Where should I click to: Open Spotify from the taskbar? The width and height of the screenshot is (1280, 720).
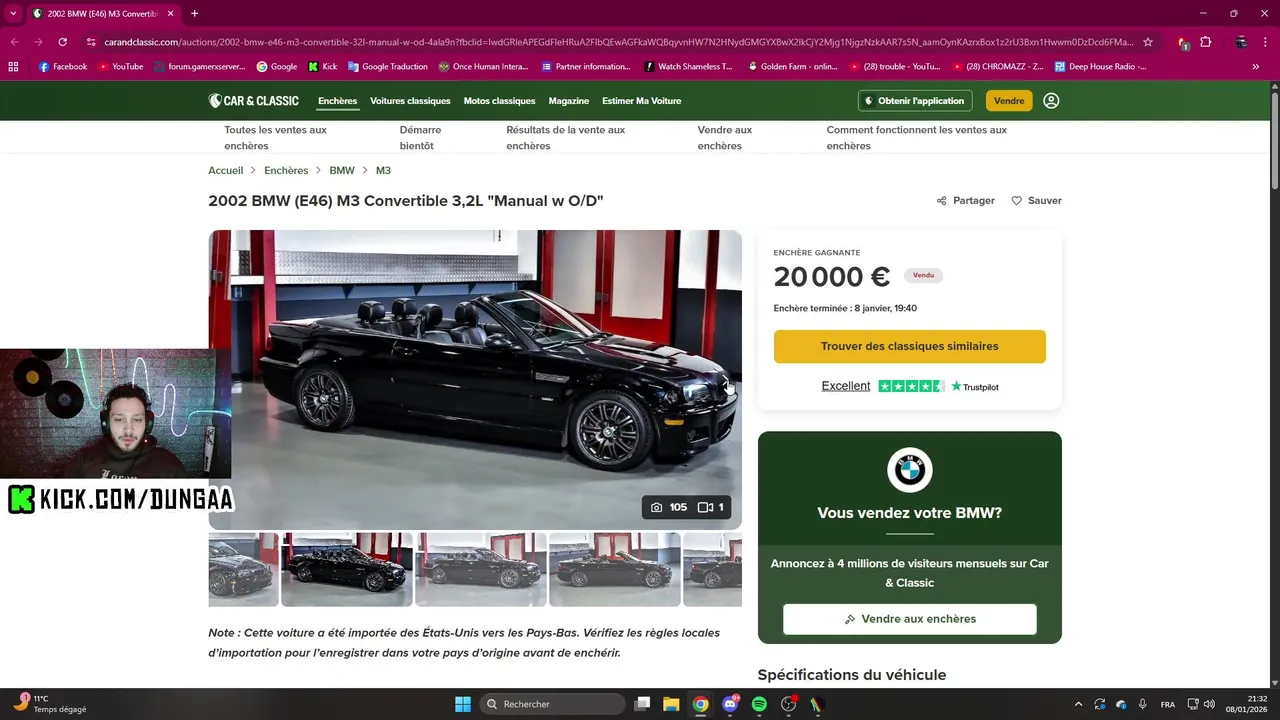759,704
